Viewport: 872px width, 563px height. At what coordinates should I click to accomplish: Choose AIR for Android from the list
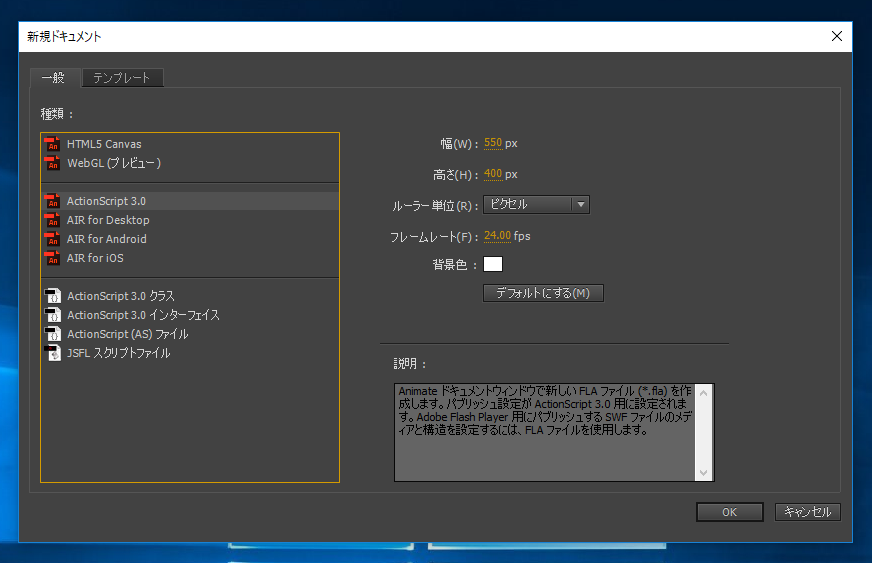[x=190, y=239]
